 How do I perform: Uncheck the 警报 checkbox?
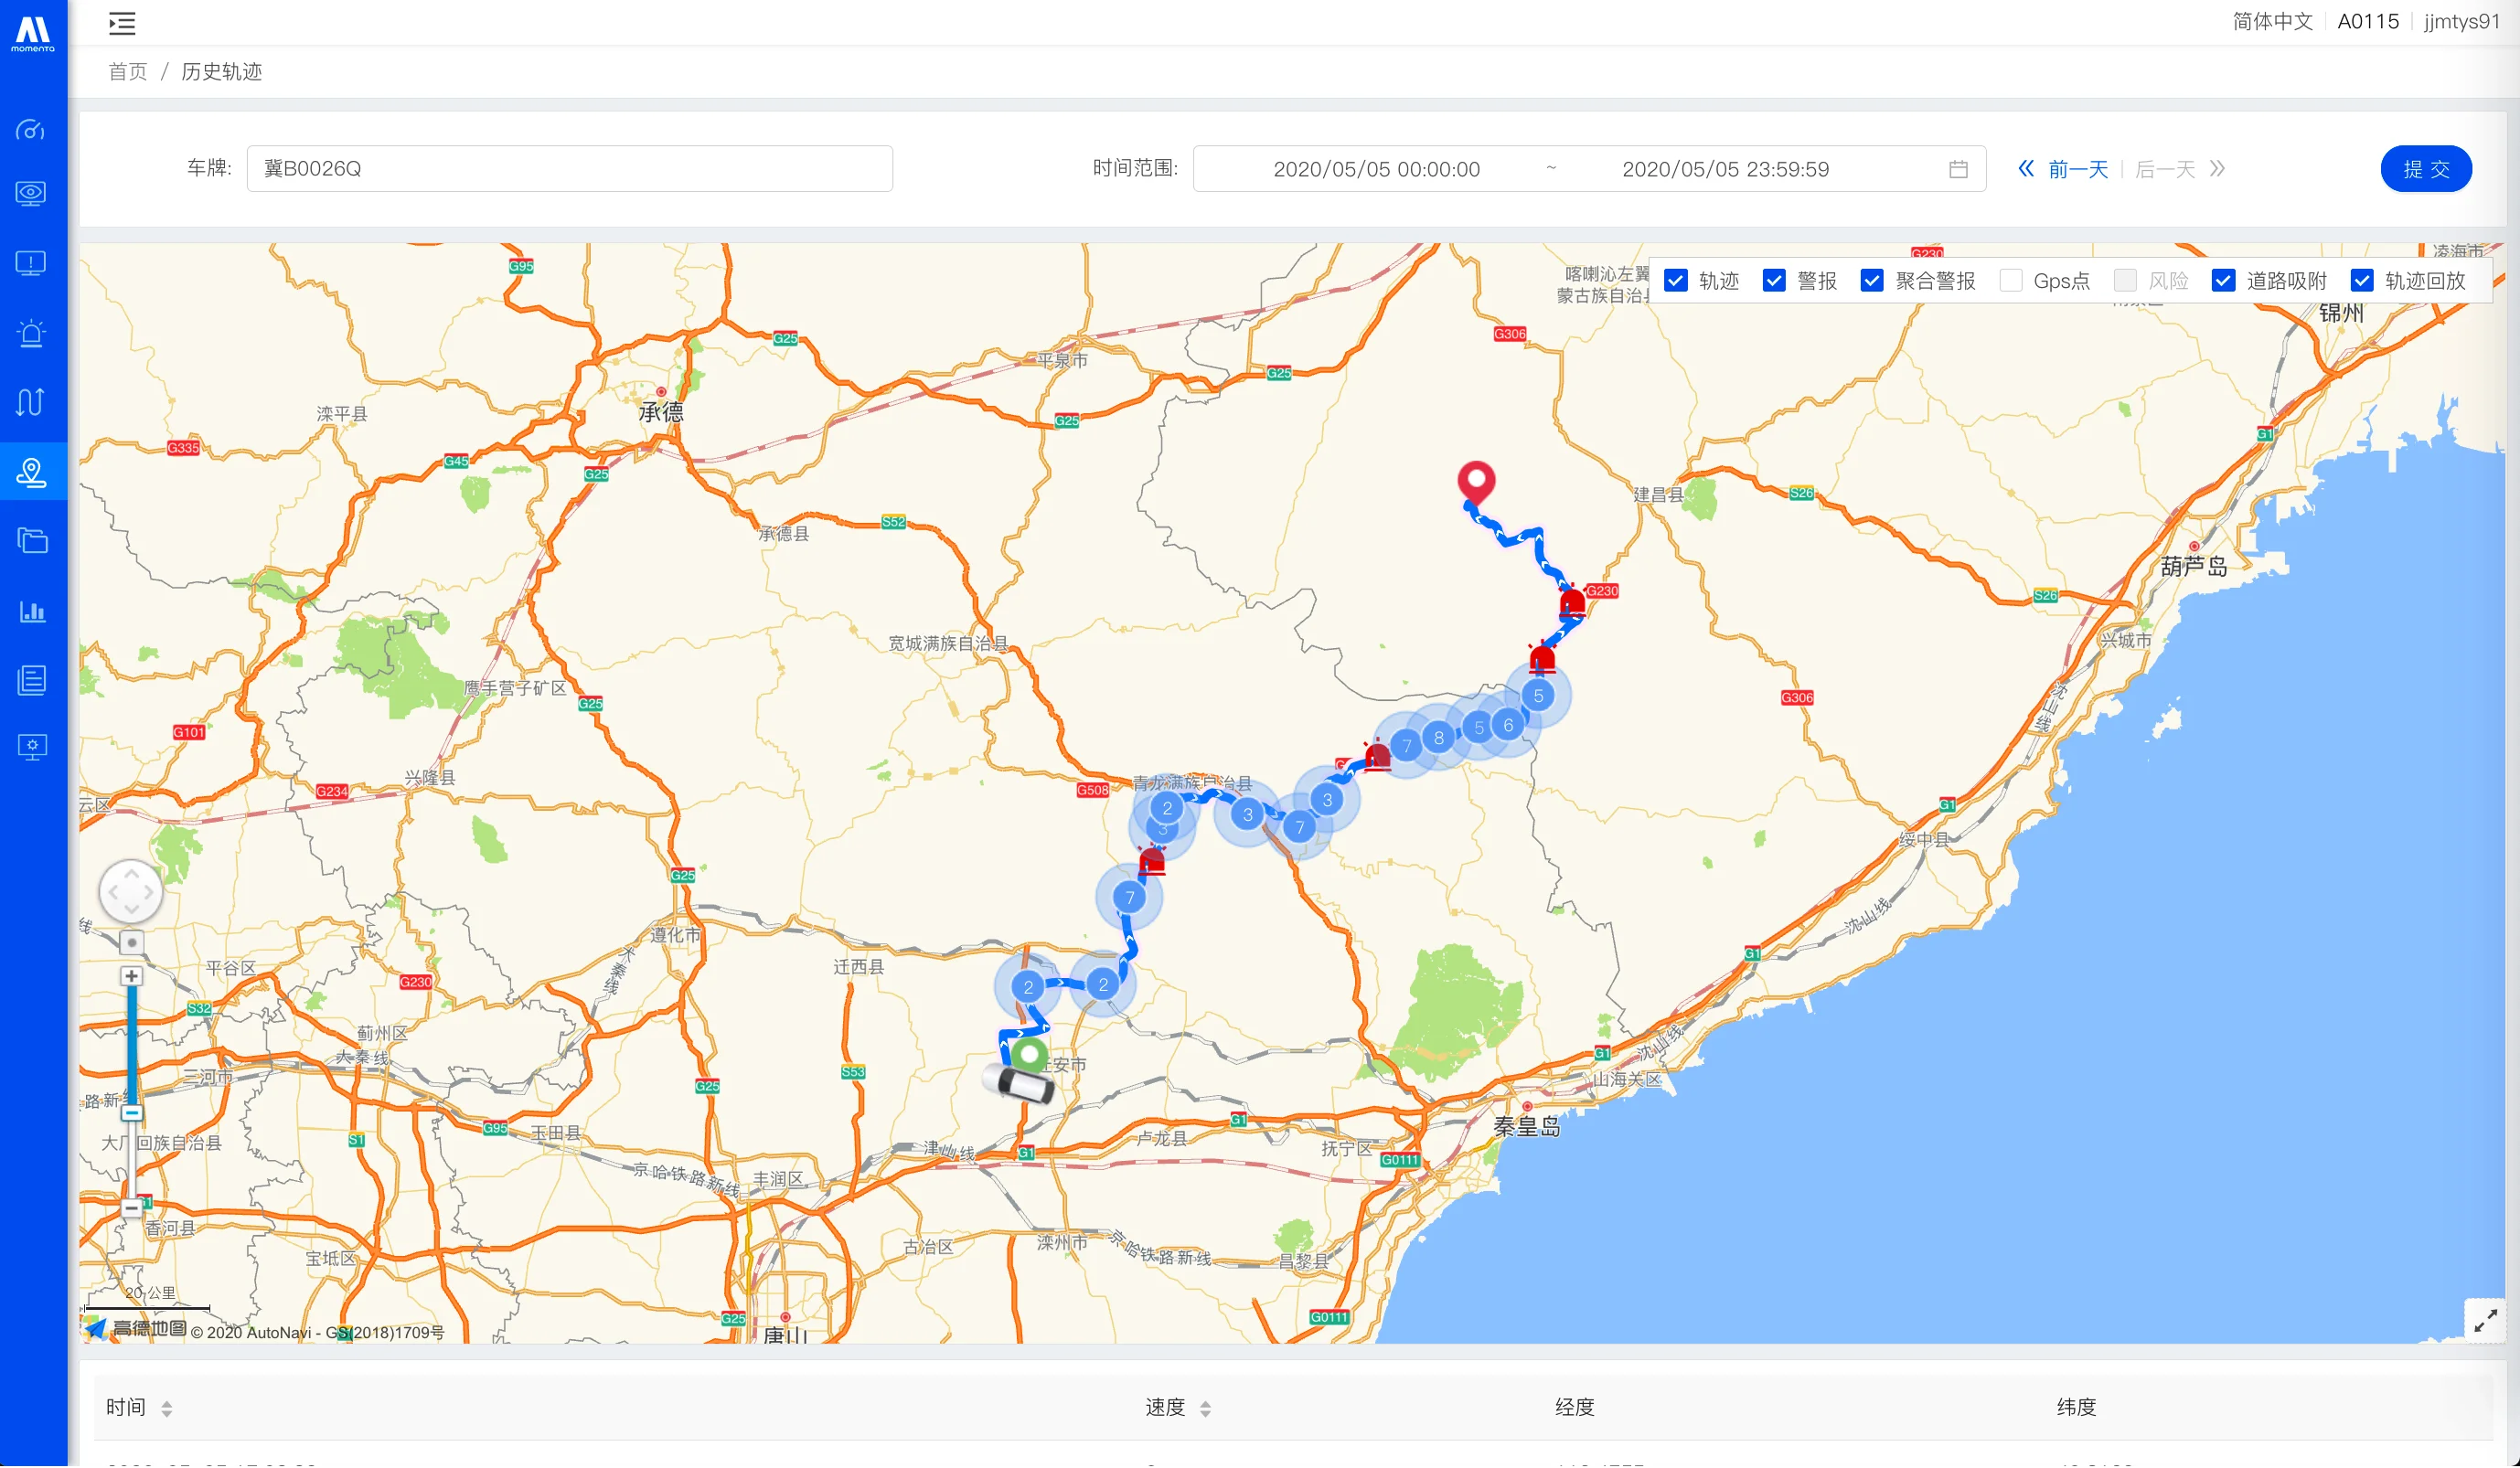[1774, 281]
